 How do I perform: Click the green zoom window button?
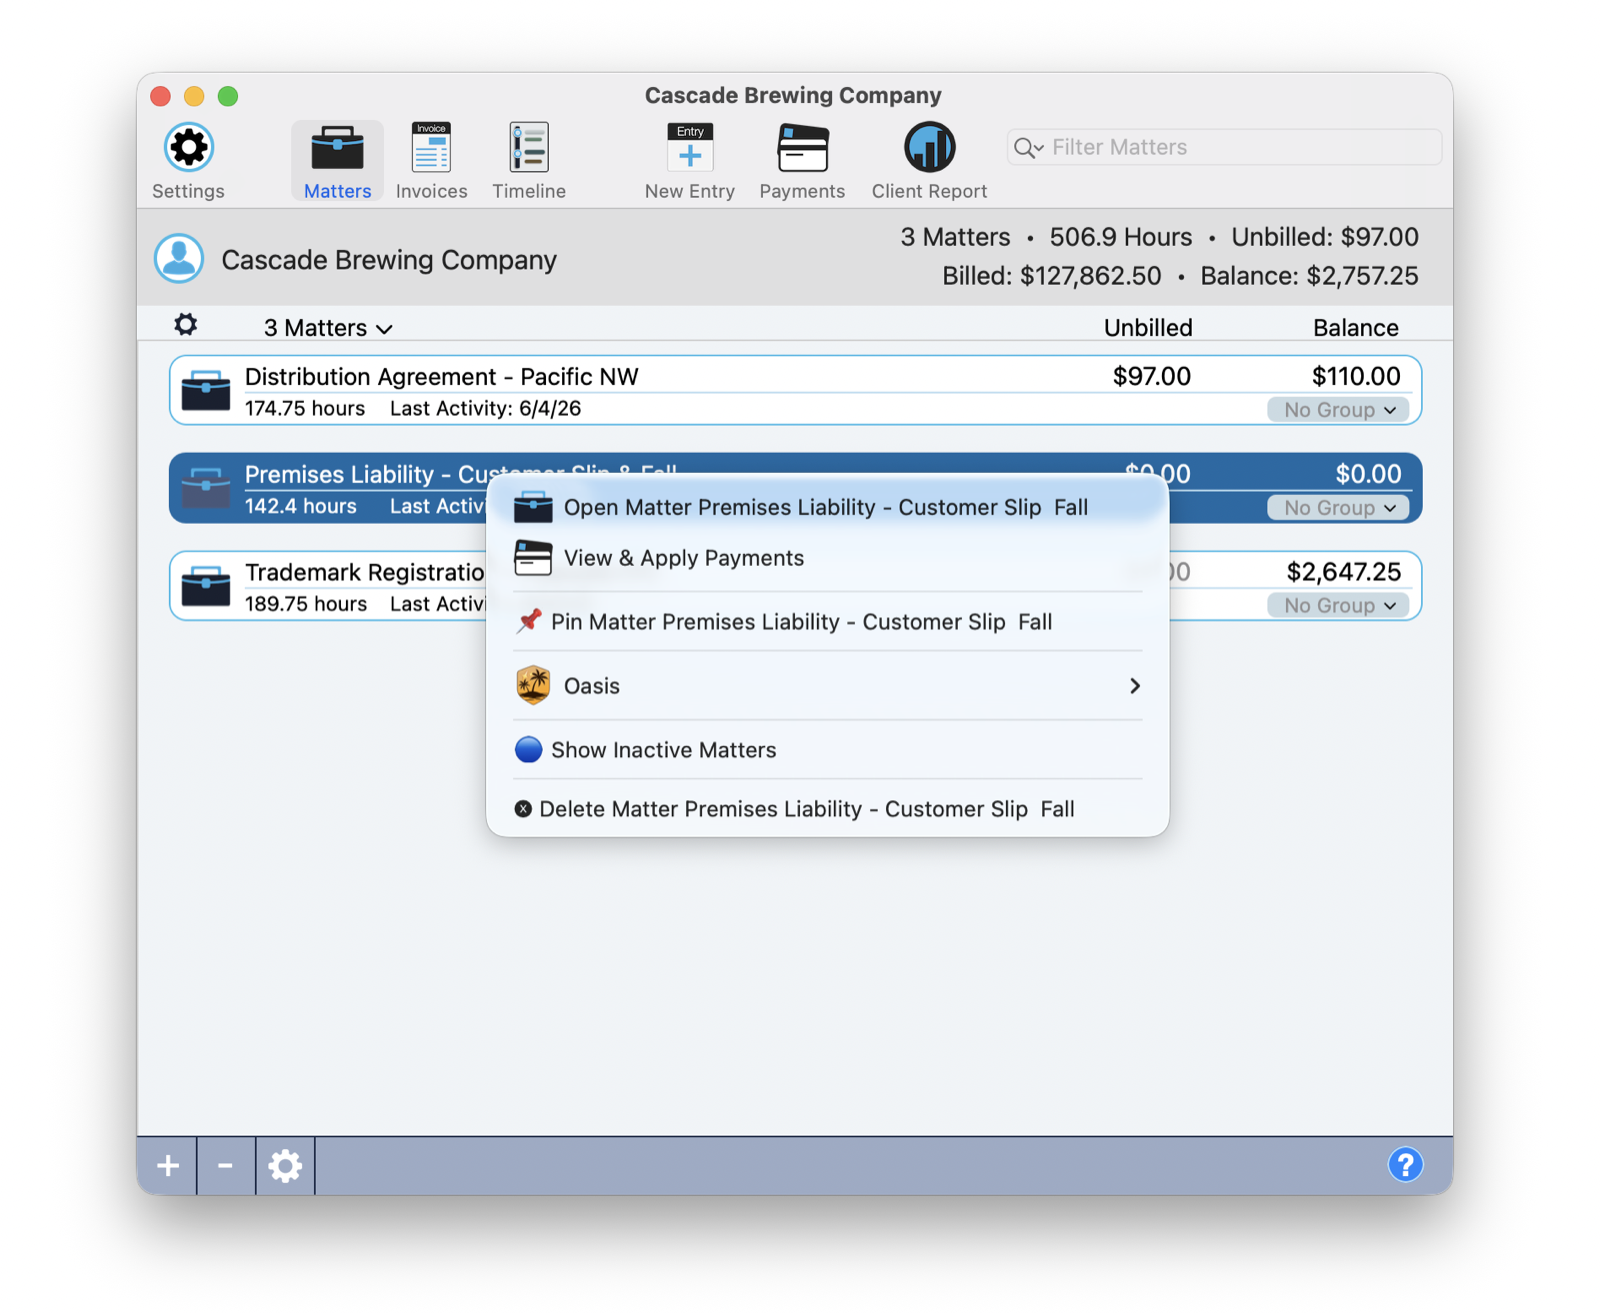pos(228,96)
